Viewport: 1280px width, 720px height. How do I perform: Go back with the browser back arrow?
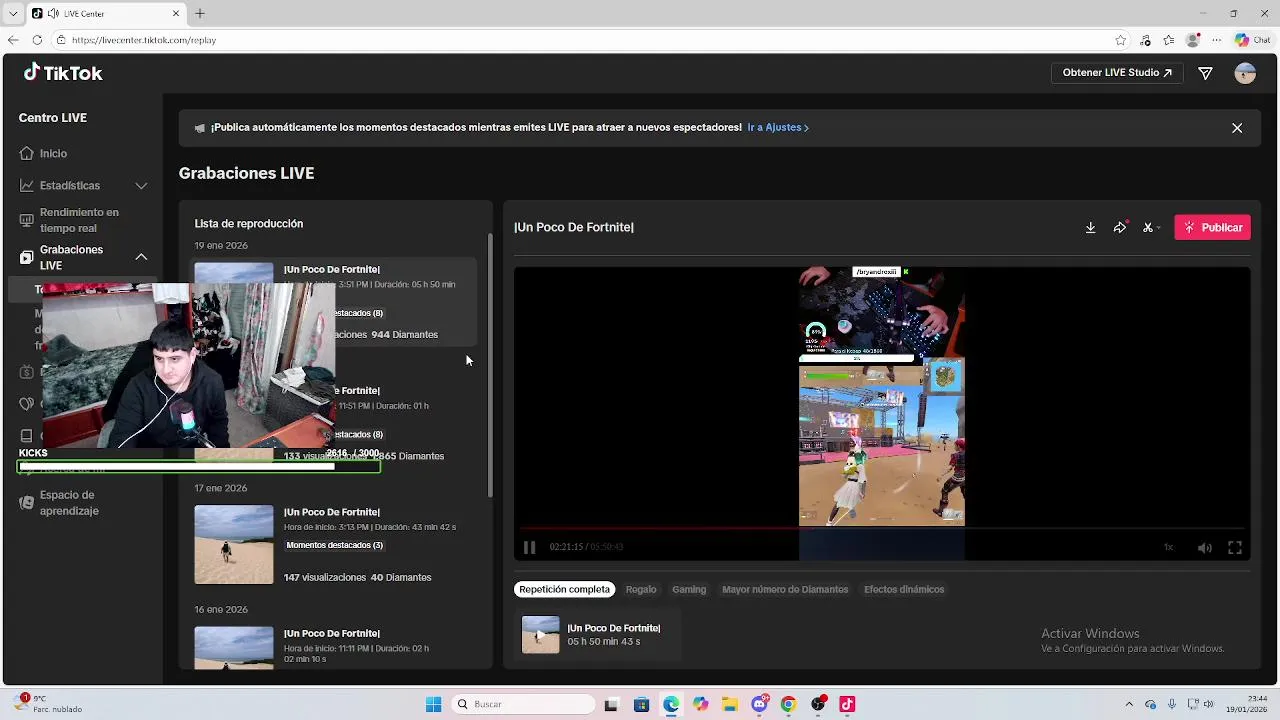coord(12,40)
